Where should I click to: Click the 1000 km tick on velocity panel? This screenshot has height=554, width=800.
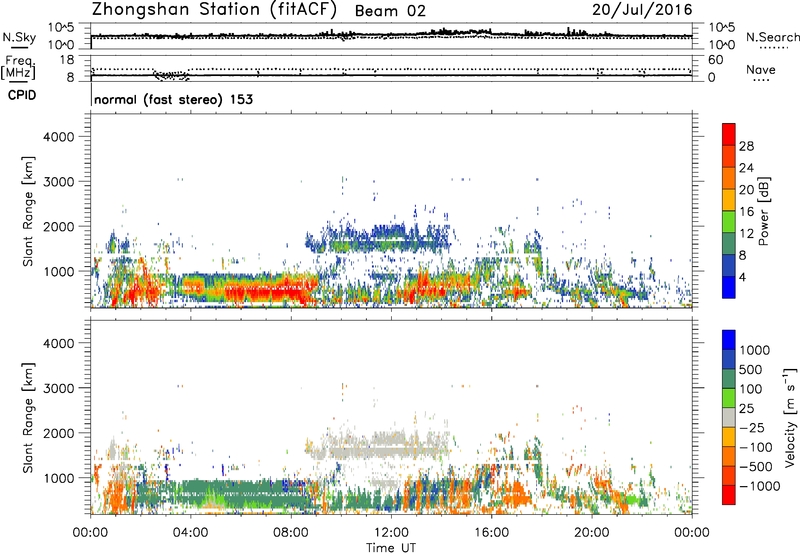[x=58, y=478]
